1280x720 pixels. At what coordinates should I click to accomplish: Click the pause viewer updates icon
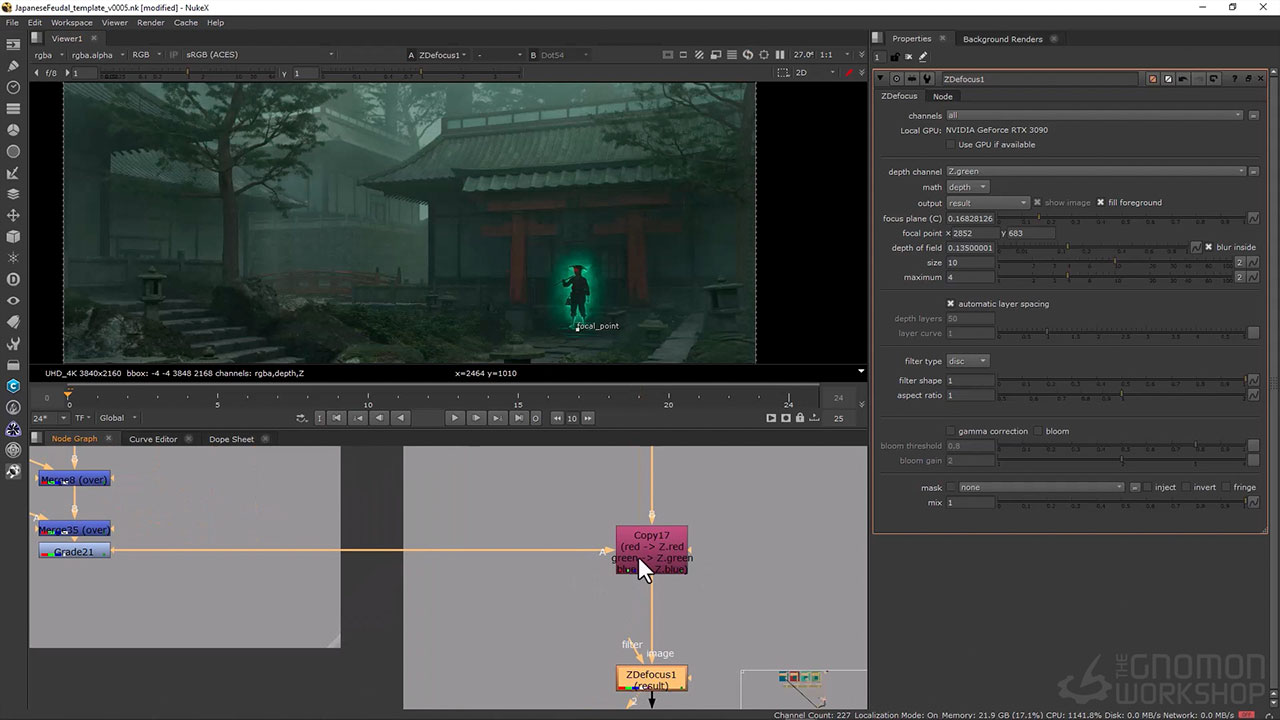[780, 55]
